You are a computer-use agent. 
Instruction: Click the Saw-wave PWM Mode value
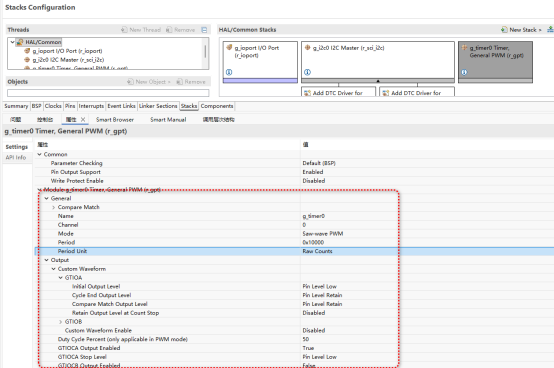click(323, 233)
